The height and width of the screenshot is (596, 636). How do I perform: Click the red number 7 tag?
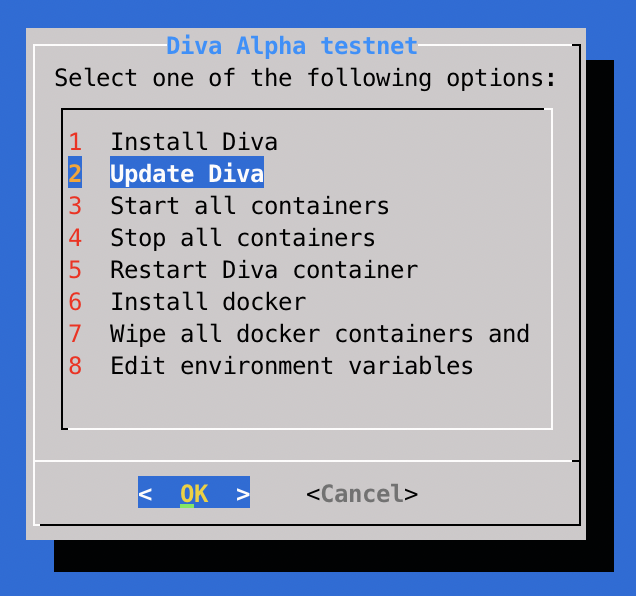click(75, 334)
